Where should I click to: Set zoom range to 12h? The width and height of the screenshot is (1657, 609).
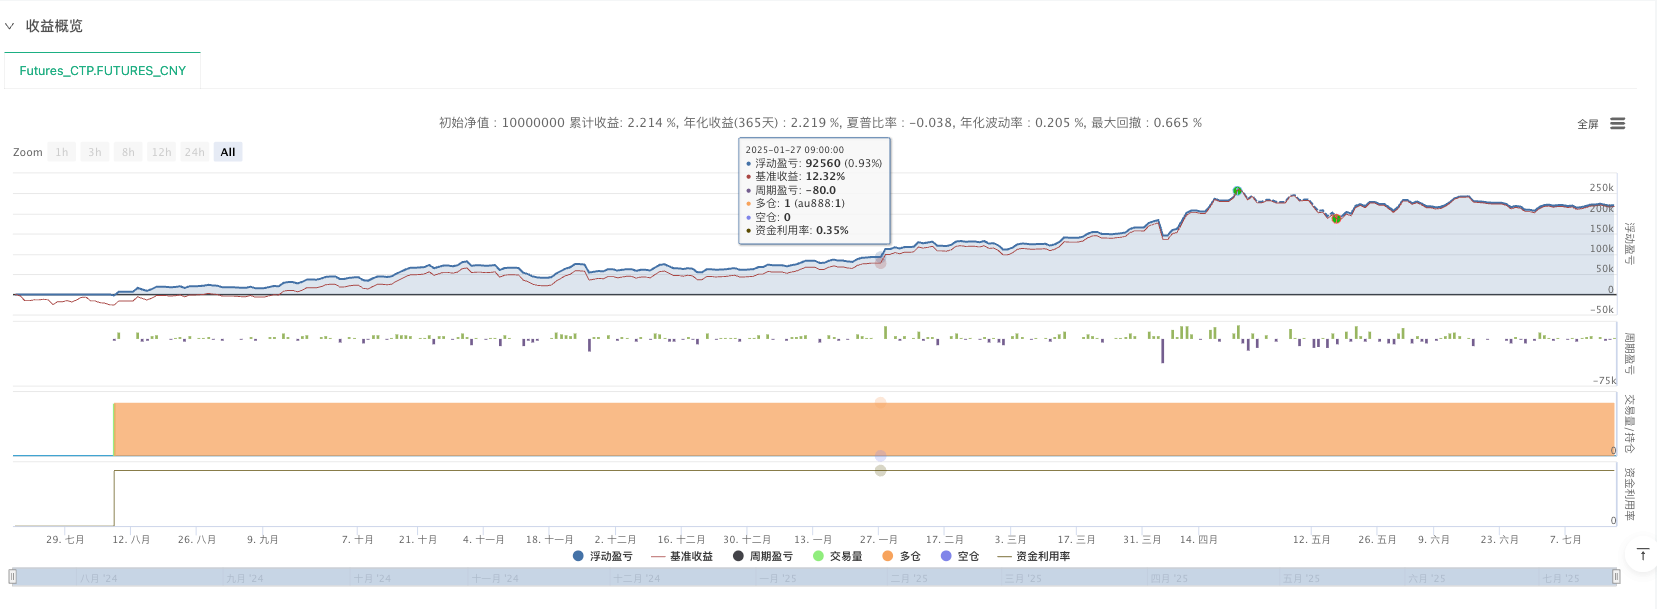tap(161, 152)
